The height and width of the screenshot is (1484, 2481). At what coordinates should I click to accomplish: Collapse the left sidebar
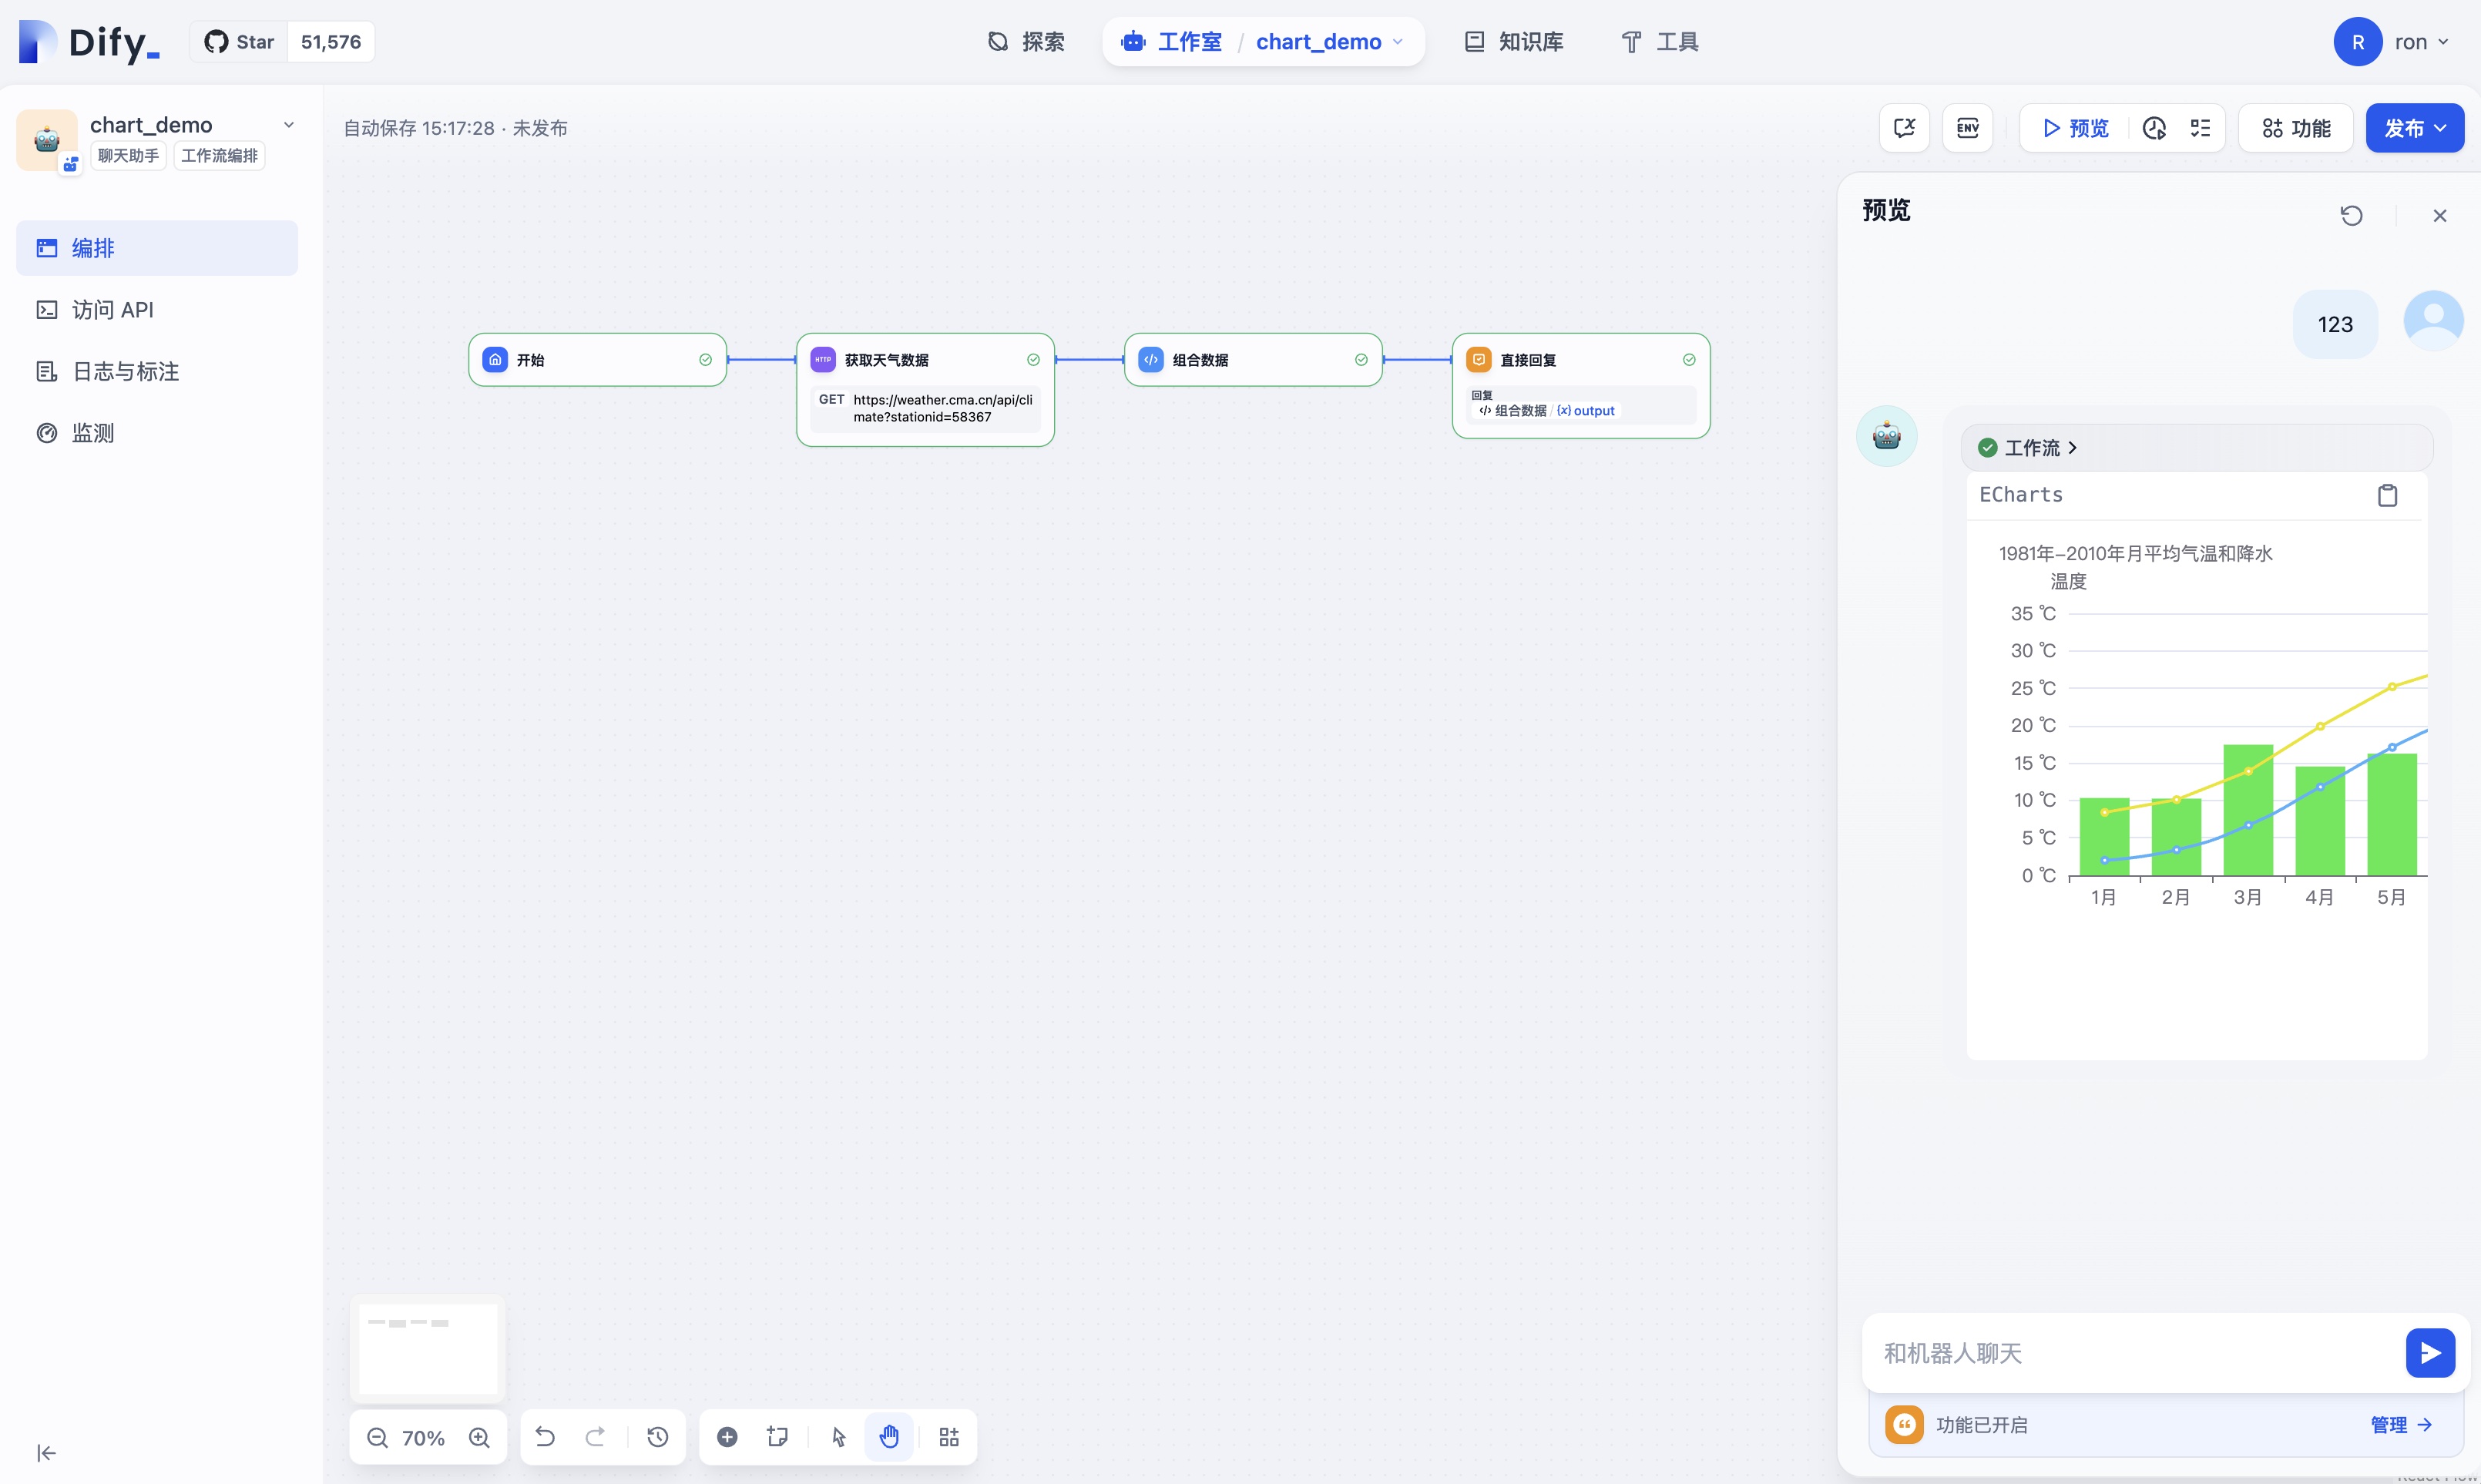46,1453
